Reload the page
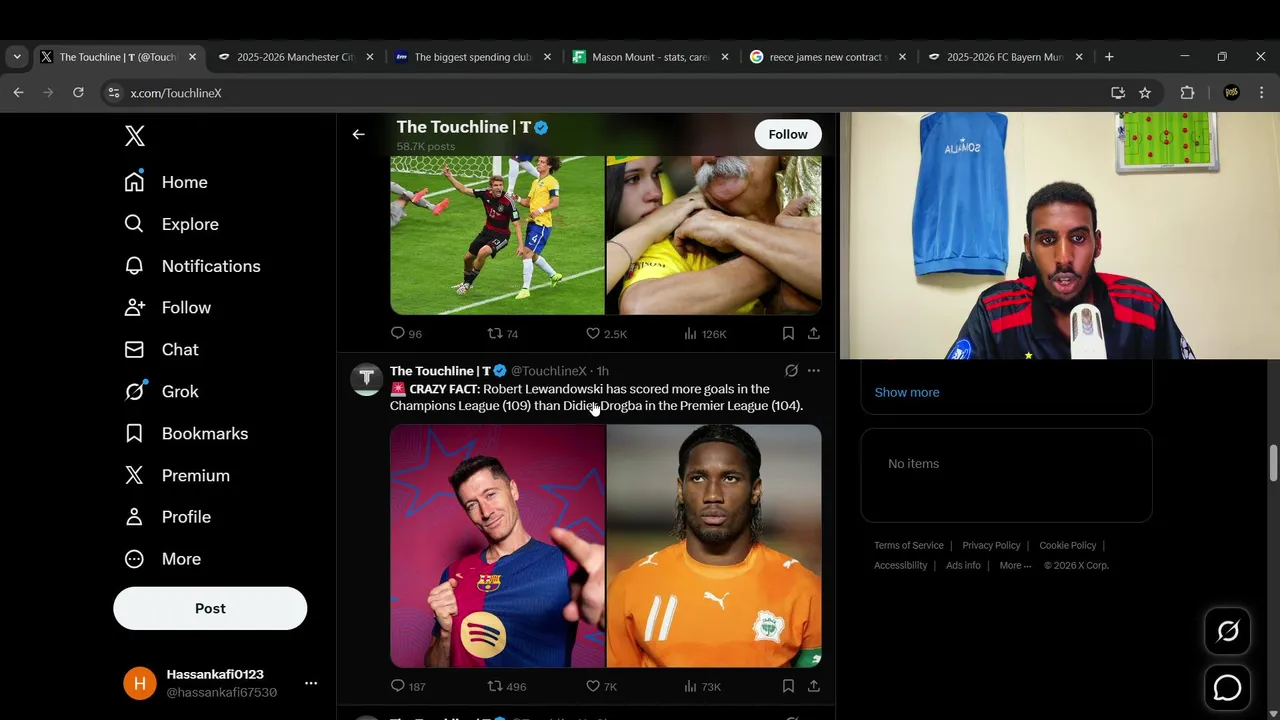 pos(78,93)
